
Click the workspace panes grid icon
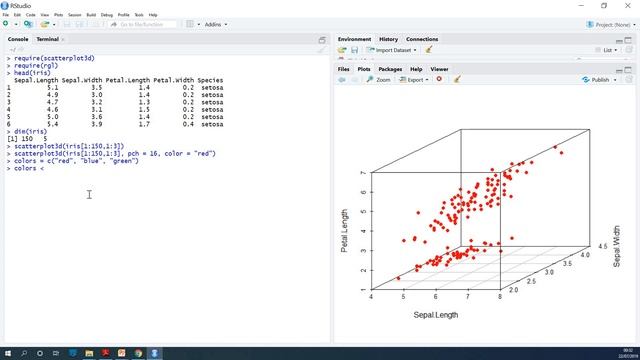coord(190,24)
